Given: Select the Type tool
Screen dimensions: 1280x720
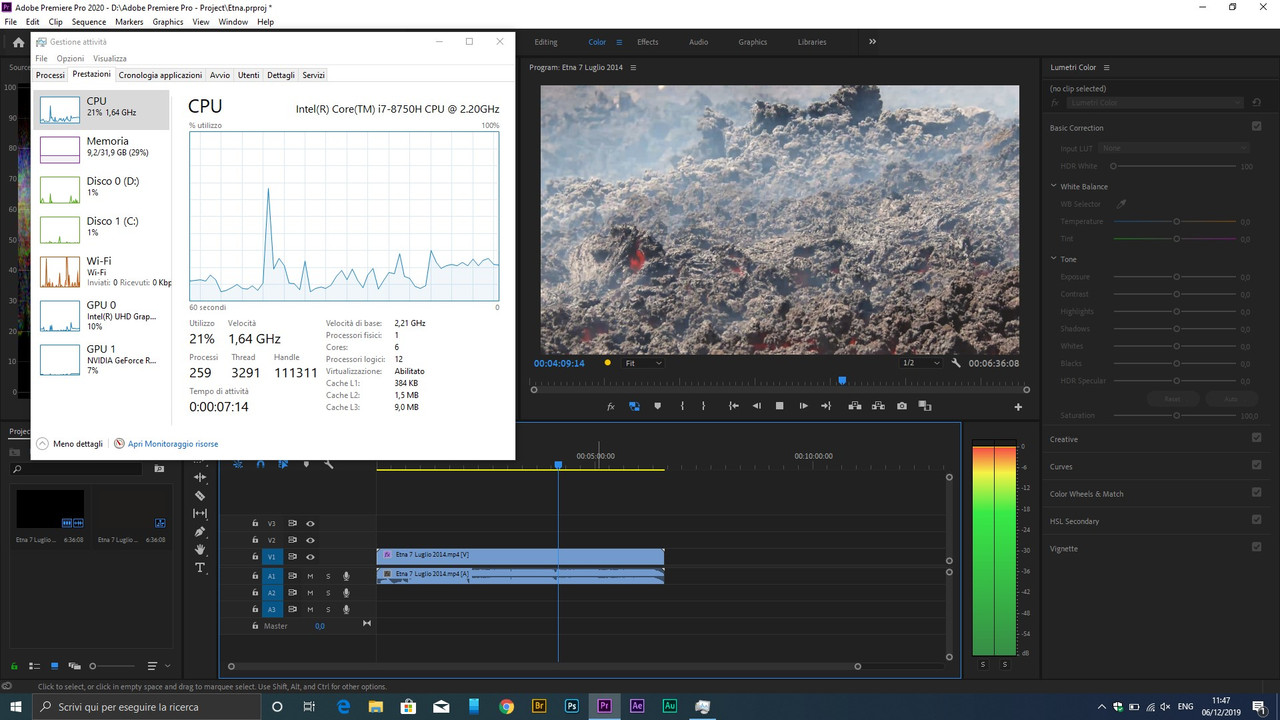Looking at the screenshot, I should point(200,568).
